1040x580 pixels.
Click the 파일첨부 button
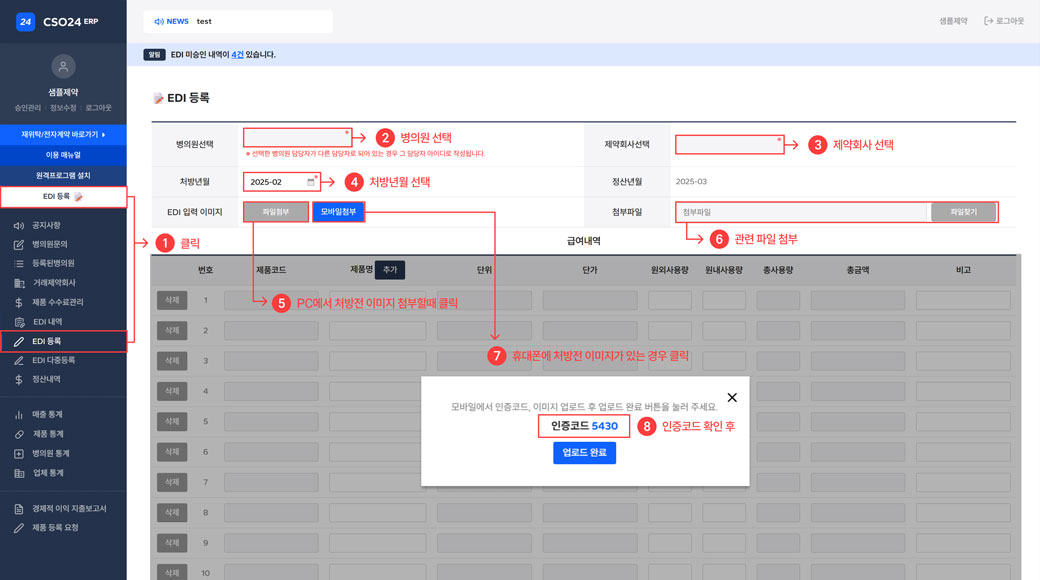pyautogui.click(x=275, y=212)
